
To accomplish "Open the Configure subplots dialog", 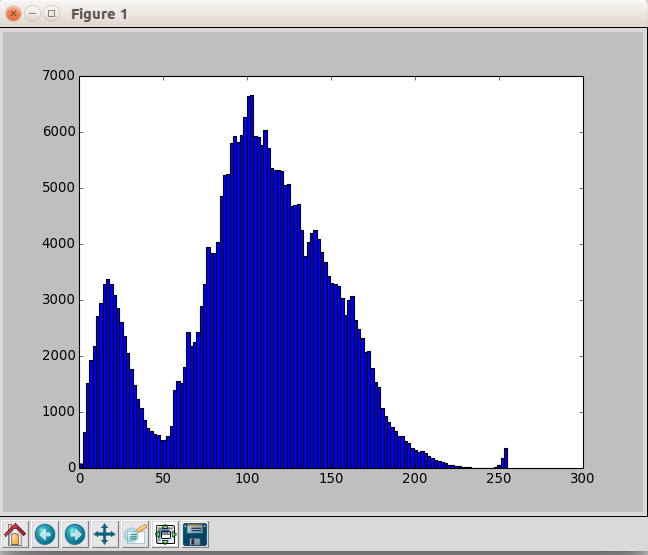I will 165,534.
